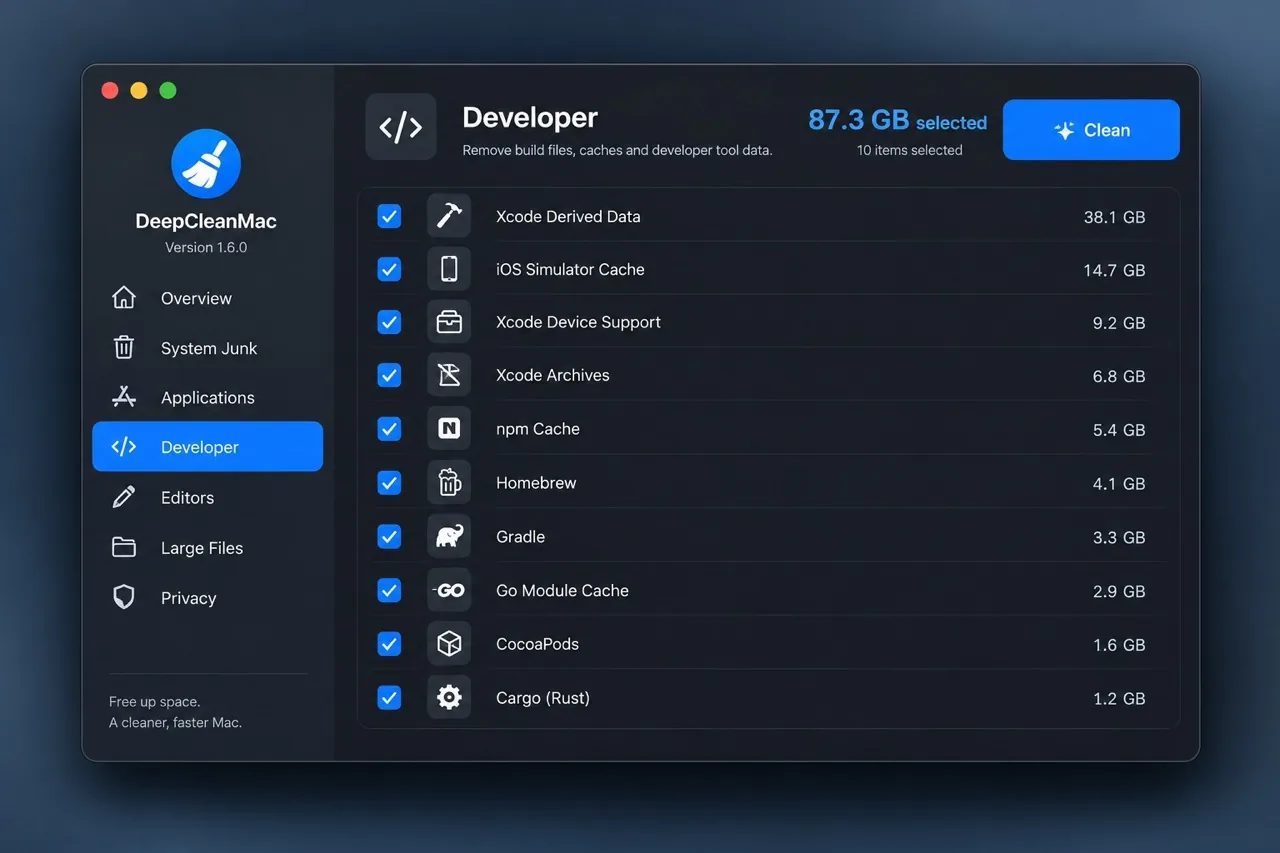Open the Overview section
This screenshot has width=1280, height=853.
click(x=207, y=297)
